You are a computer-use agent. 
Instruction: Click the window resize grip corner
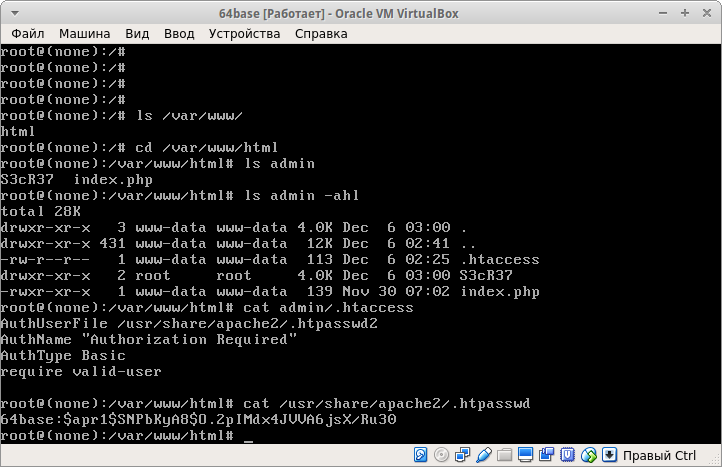[x=716, y=459]
